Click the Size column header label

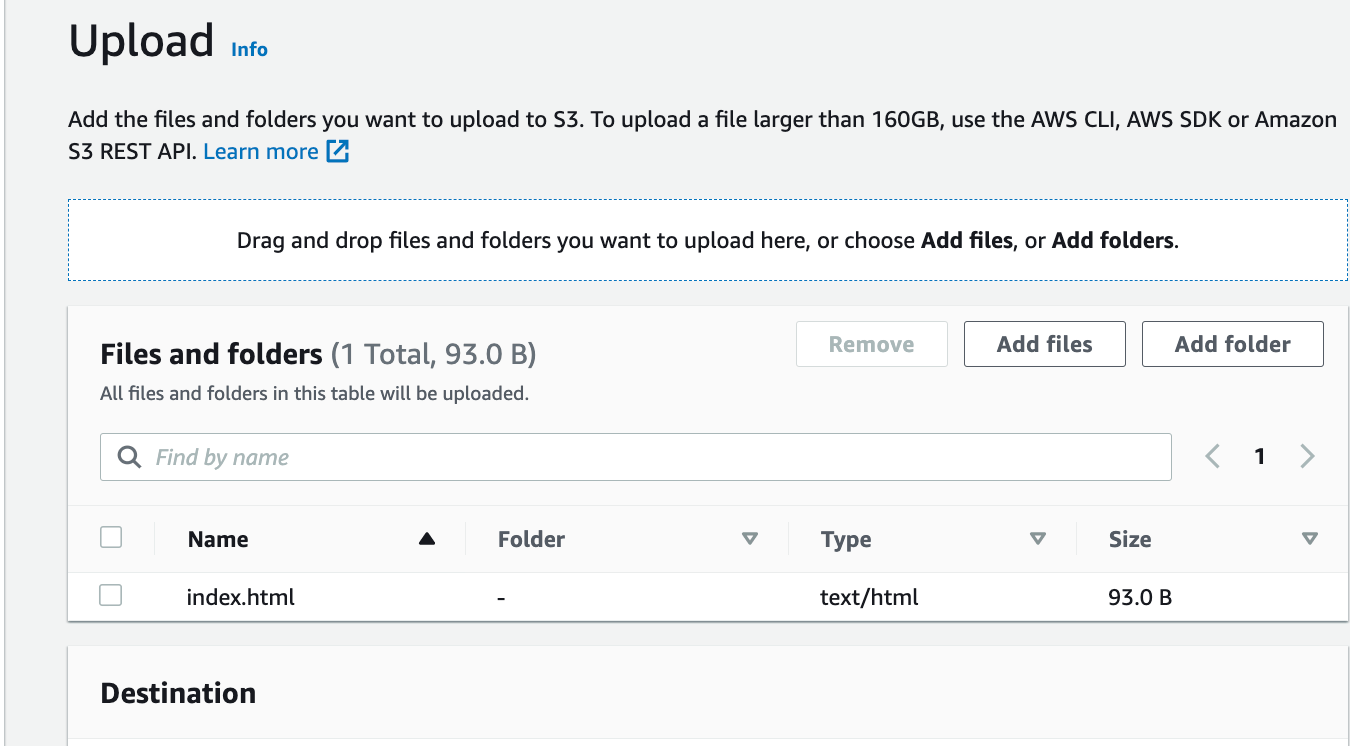click(1130, 539)
